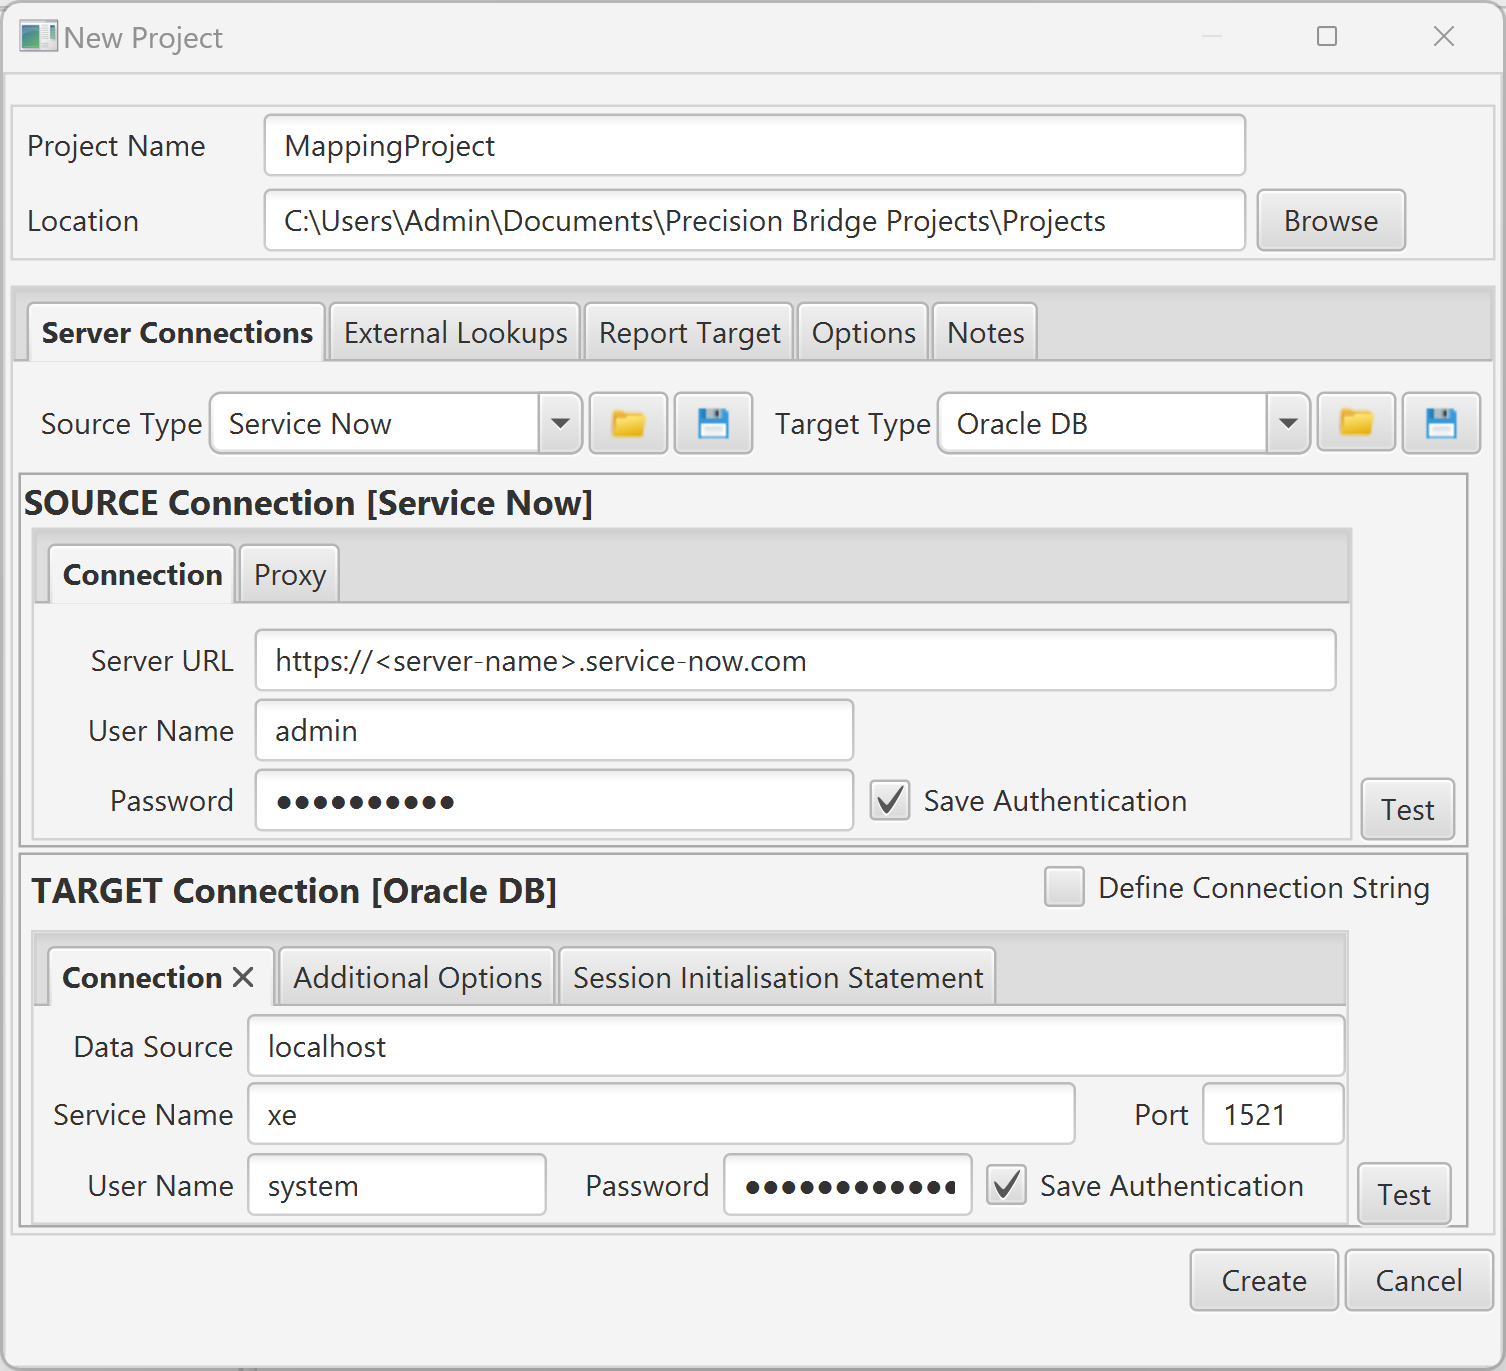Click the source Password field
This screenshot has height=1371, width=1506.
pos(554,800)
